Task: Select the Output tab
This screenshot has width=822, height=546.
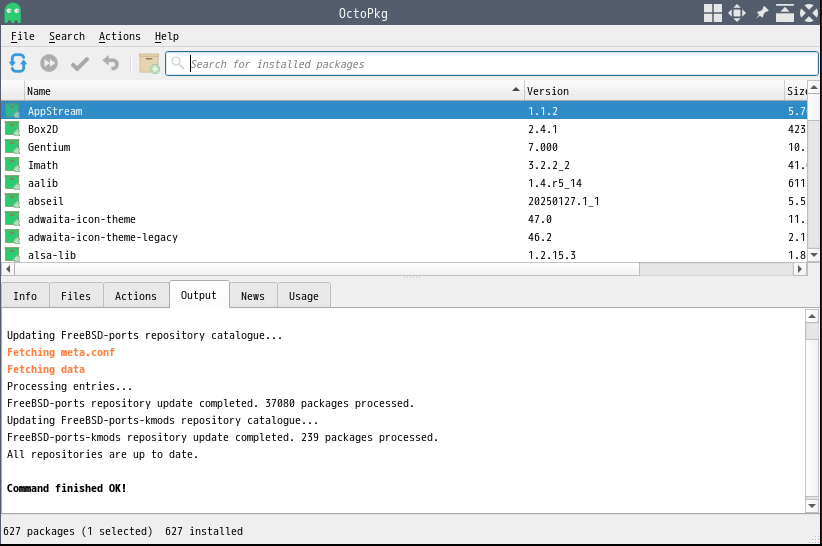Action: [x=199, y=295]
